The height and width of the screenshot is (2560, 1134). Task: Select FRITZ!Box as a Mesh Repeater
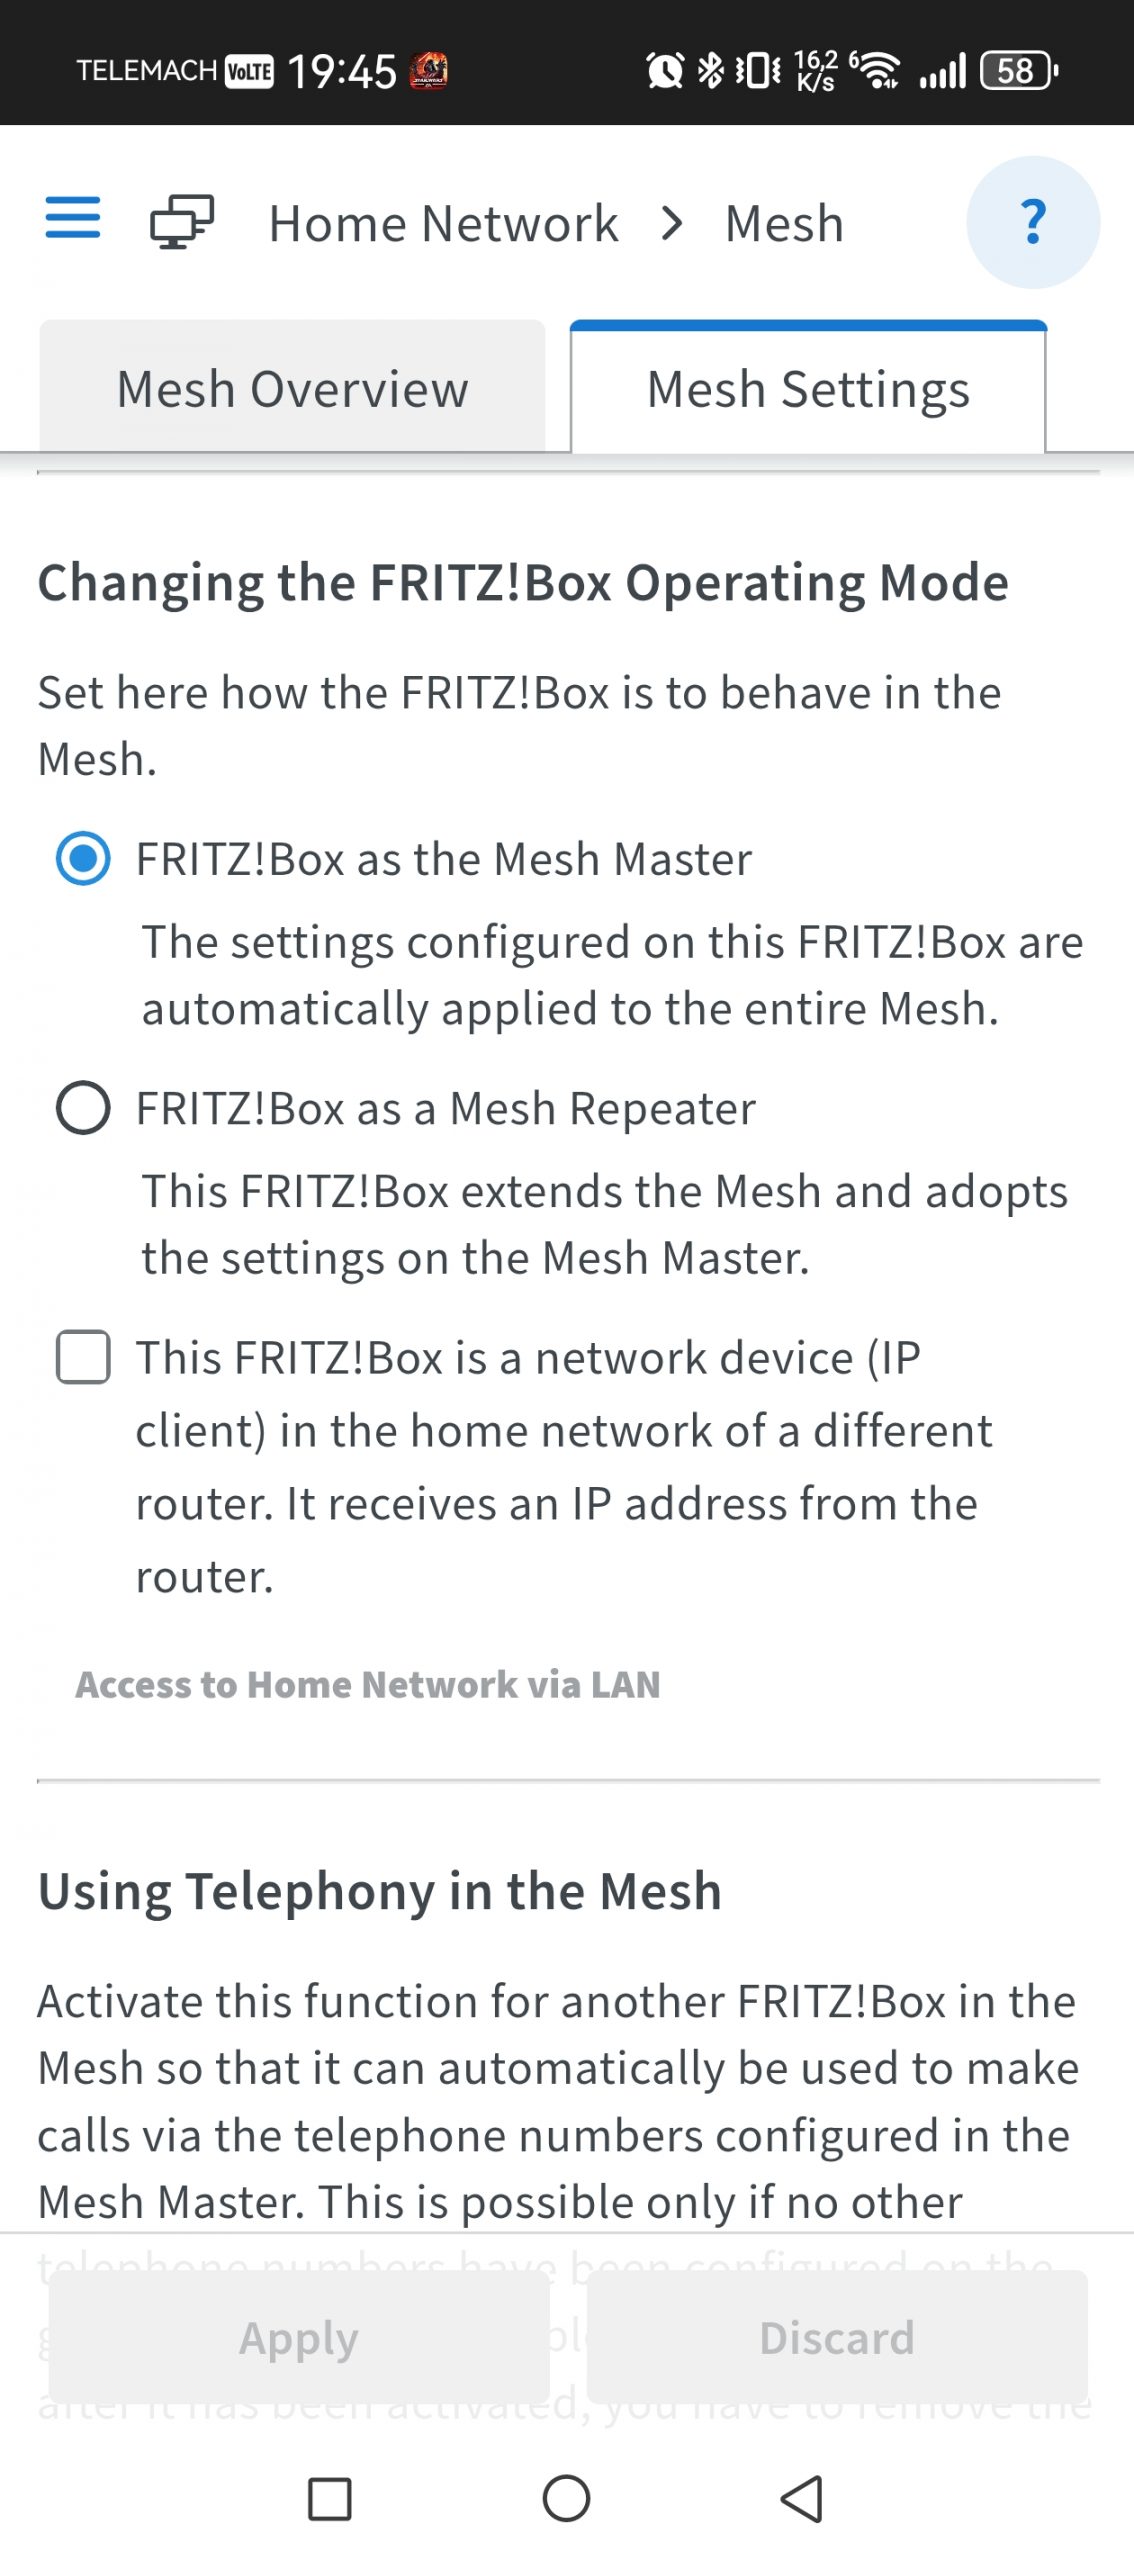[x=83, y=1108]
